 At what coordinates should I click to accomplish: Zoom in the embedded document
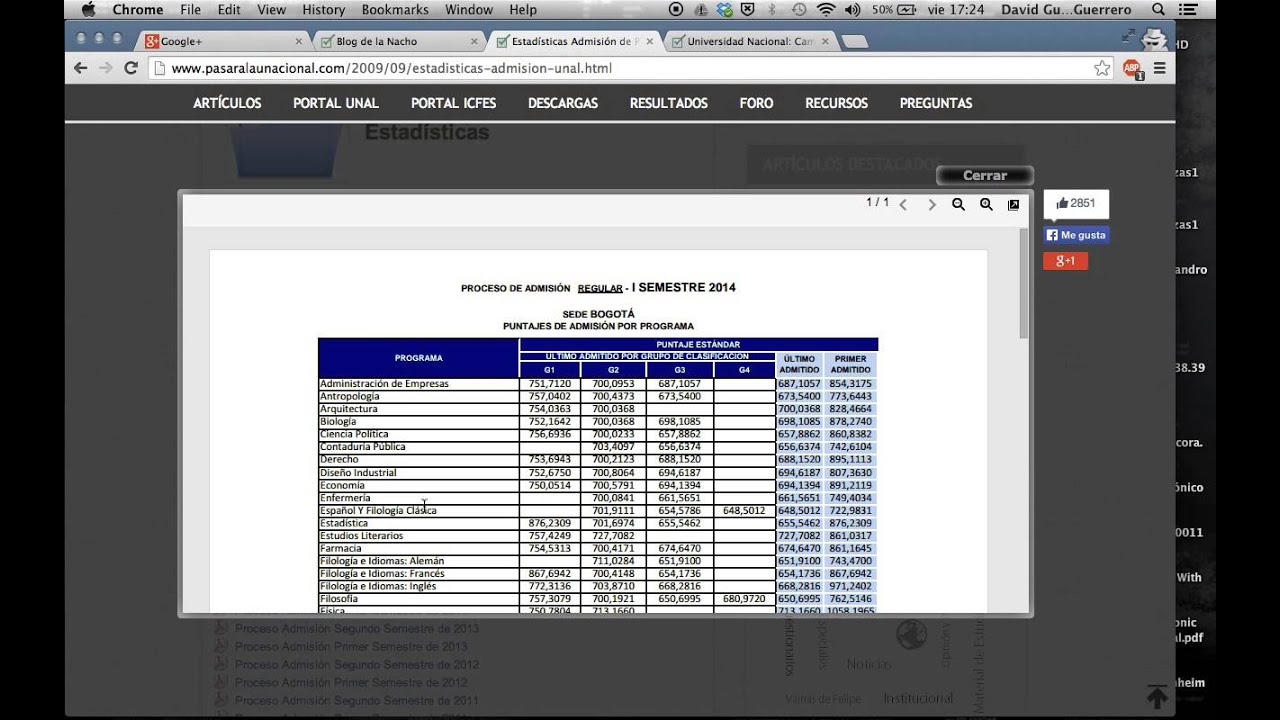[x=986, y=204]
